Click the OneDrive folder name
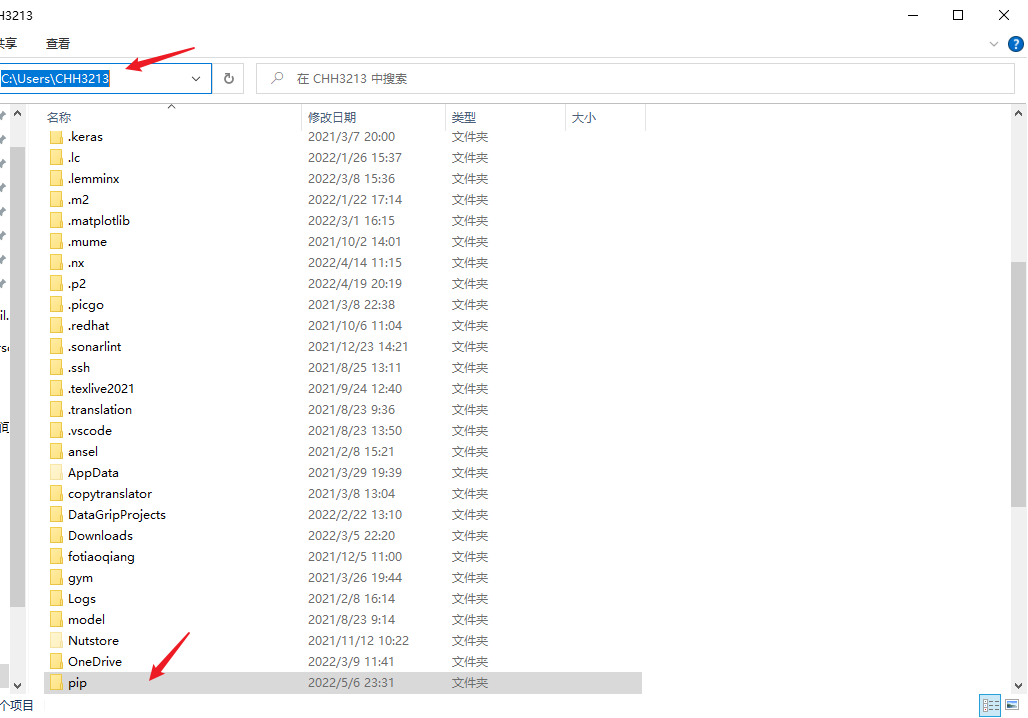Image resolution: width=1028 pixels, height=718 pixels. tap(95, 662)
